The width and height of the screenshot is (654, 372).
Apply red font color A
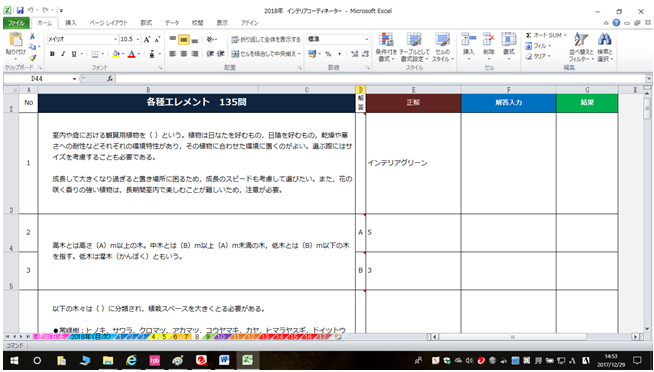(x=131, y=54)
